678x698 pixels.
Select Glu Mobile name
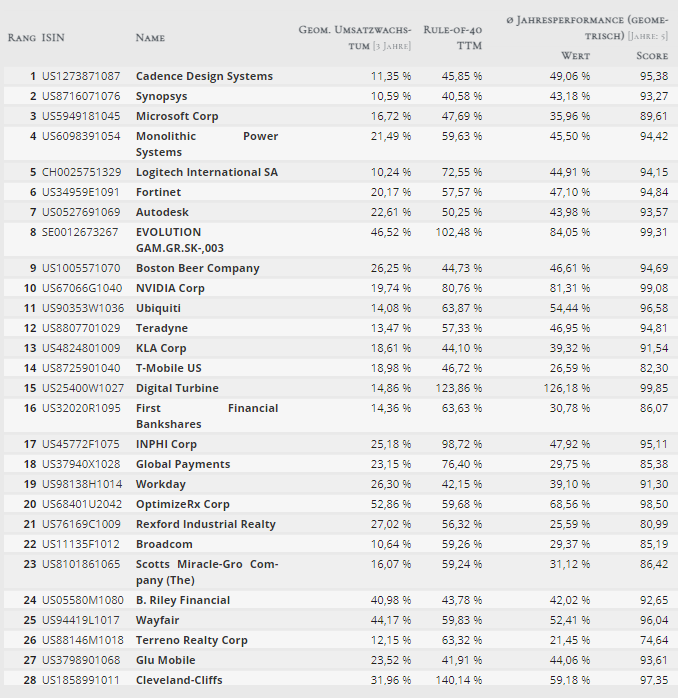[166, 660]
